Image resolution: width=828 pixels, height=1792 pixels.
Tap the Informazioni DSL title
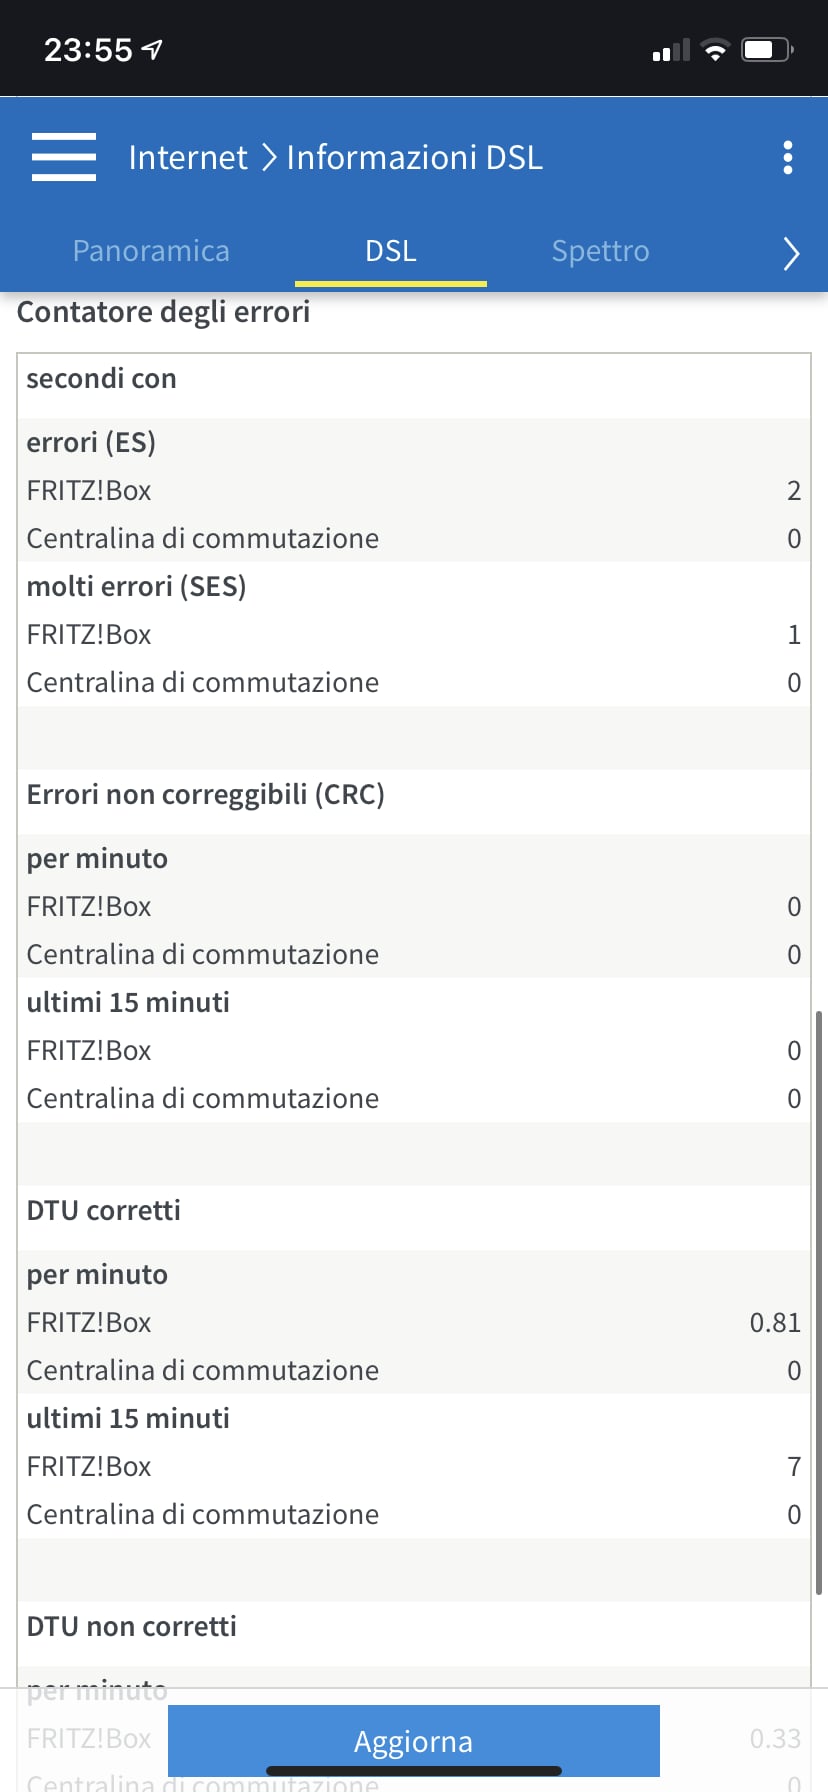click(414, 157)
